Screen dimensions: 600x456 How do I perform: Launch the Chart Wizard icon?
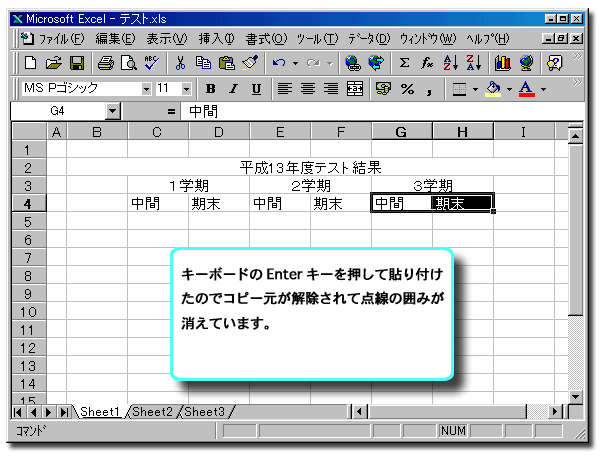502,63
